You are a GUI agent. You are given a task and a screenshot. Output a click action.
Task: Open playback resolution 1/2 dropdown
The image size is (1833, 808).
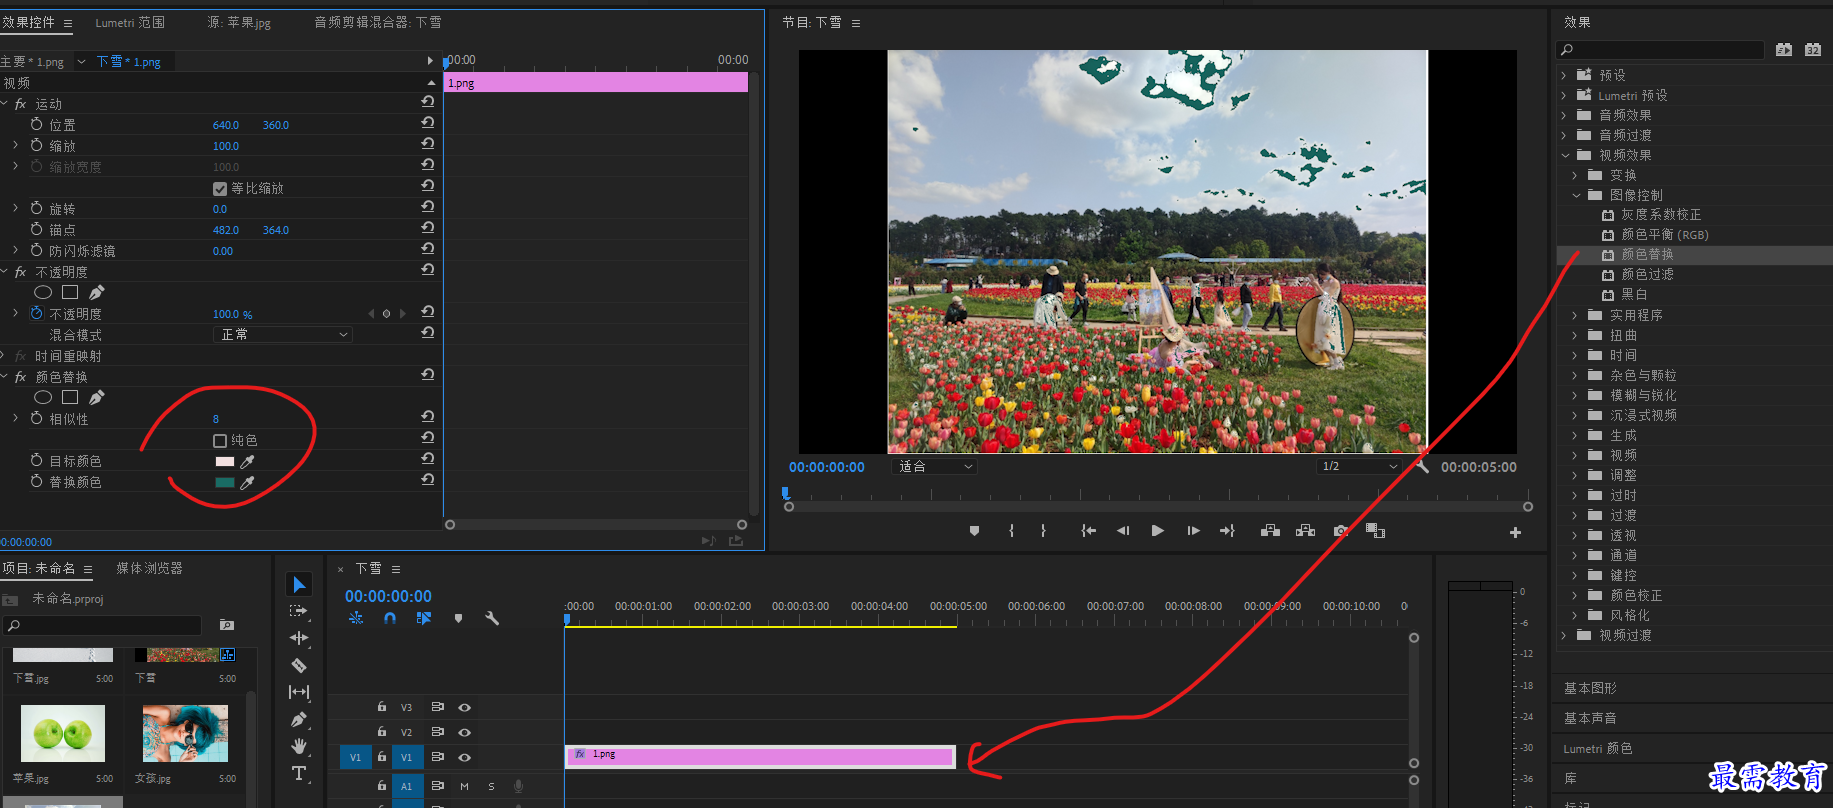(x=1359, y=466)
